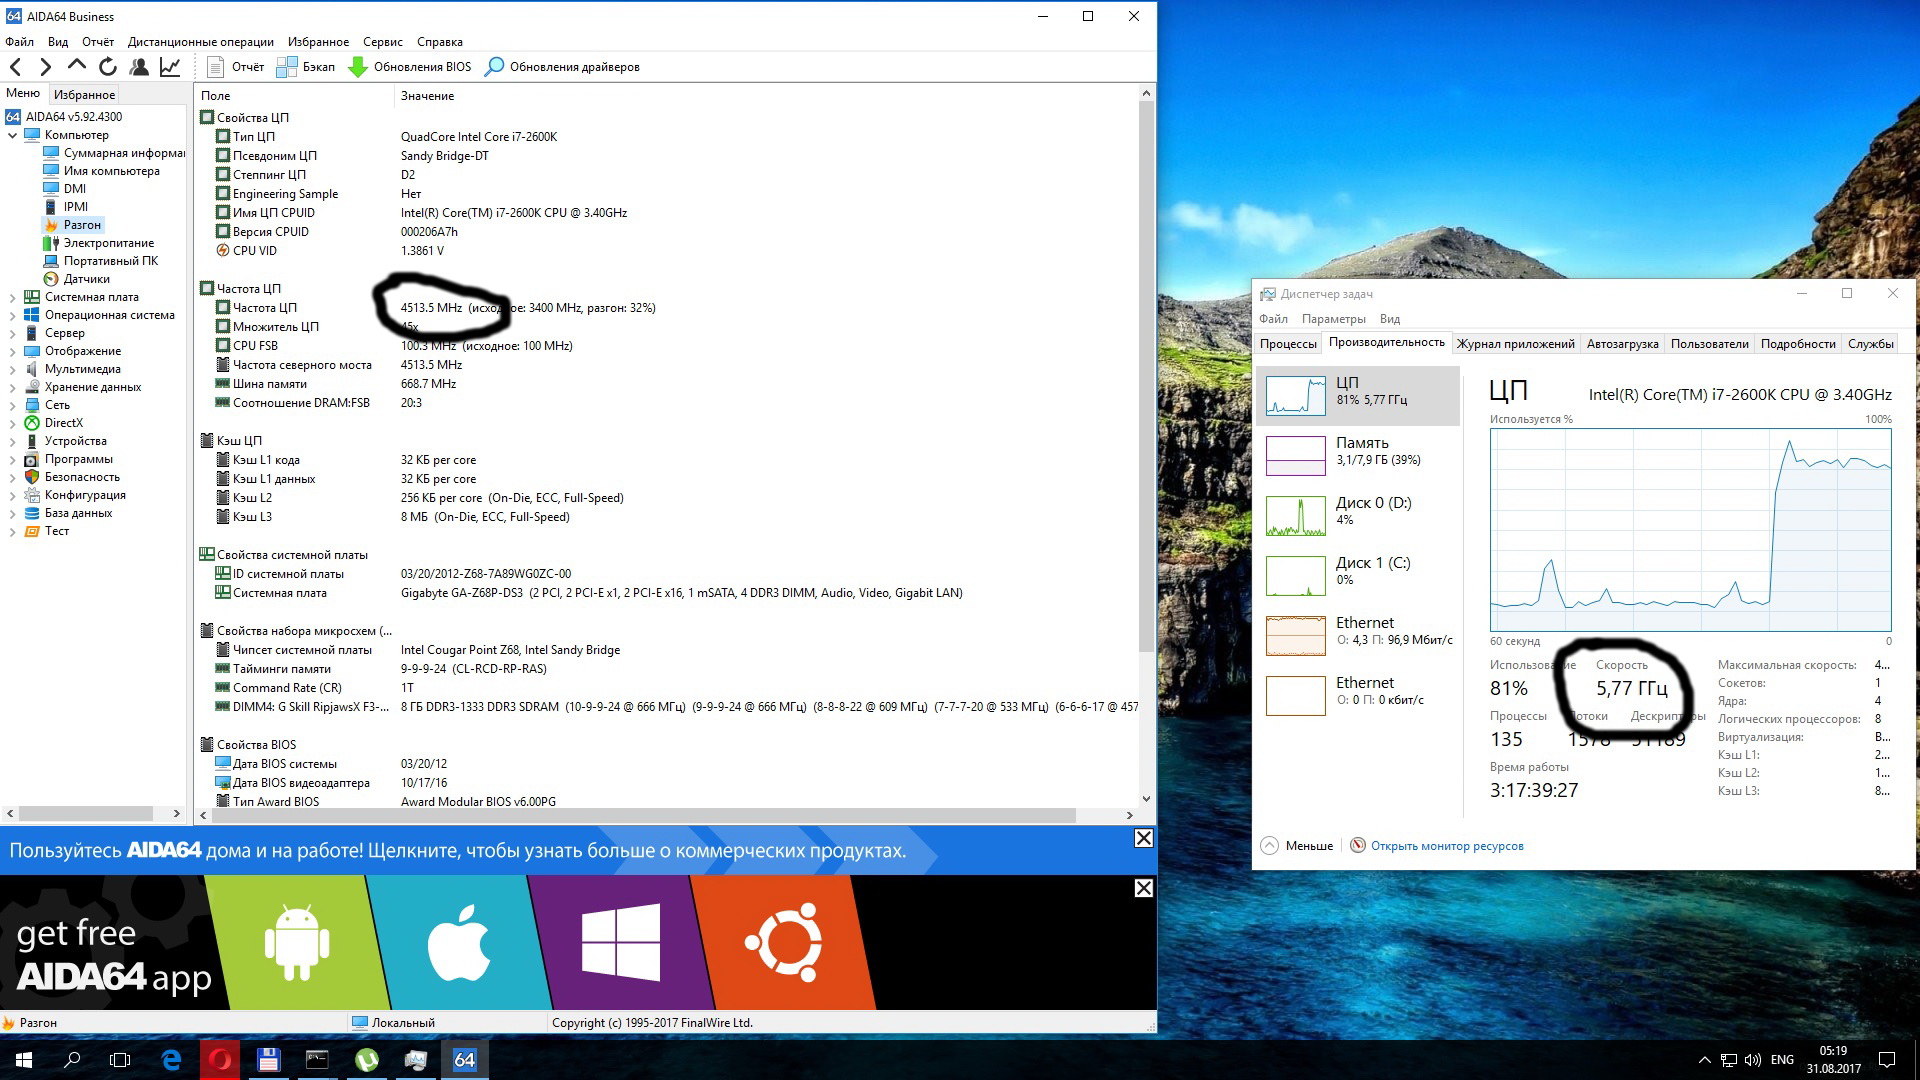Image resolution: width=1920 pixels, height=1080 pixels.
Task: Open driver updates magnifier icon
Action: pos(494,67)
